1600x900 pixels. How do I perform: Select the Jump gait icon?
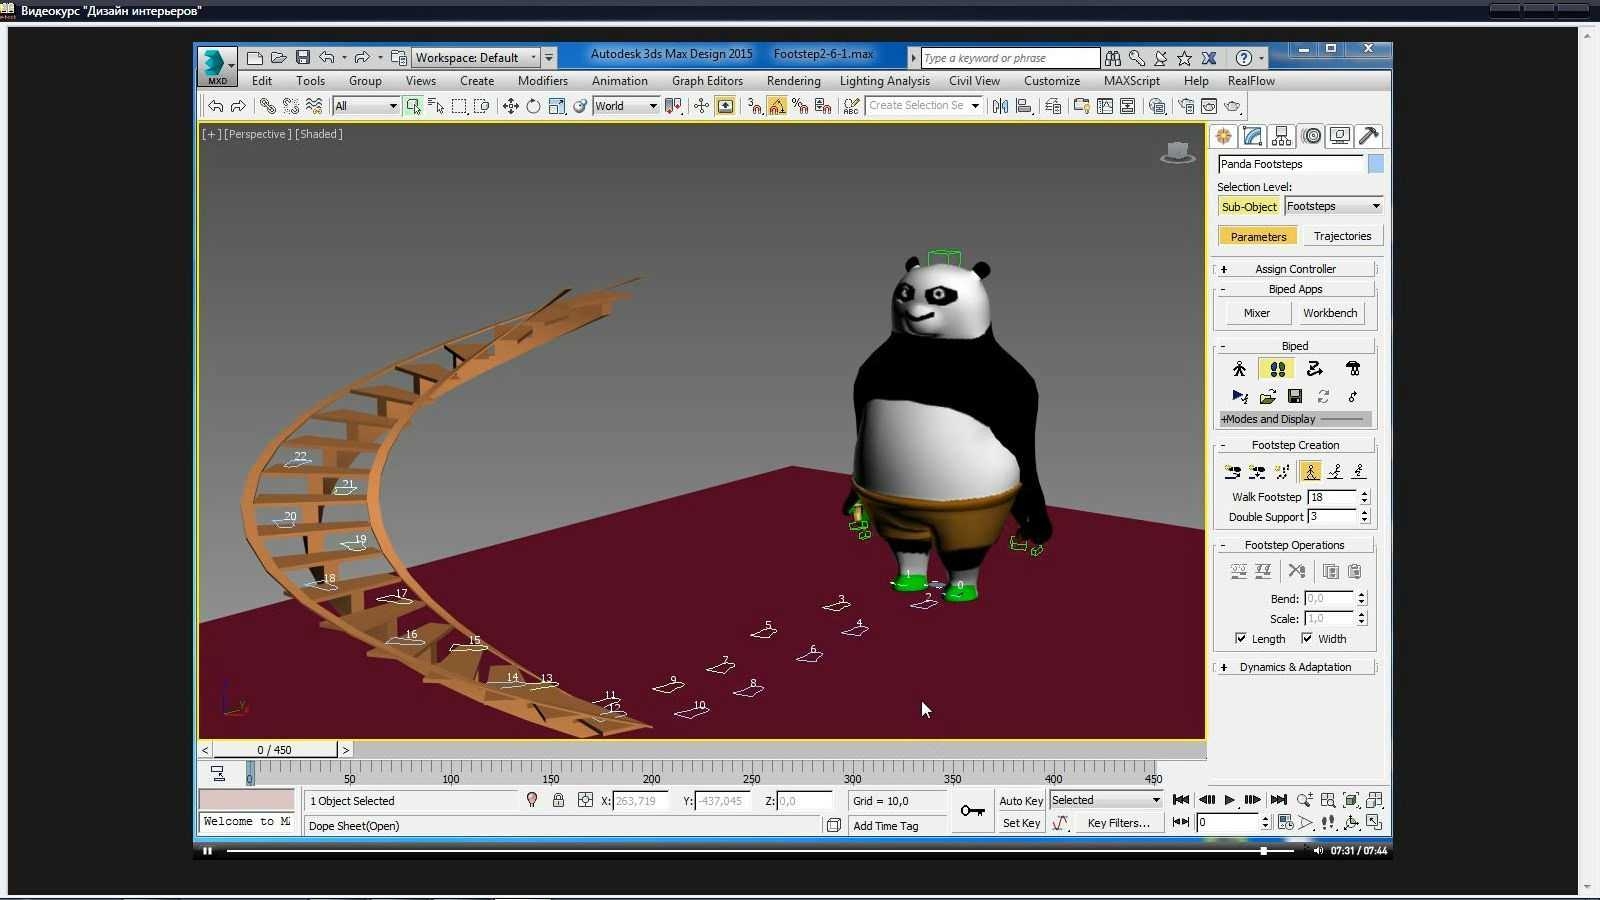(x=1358, y=472)
